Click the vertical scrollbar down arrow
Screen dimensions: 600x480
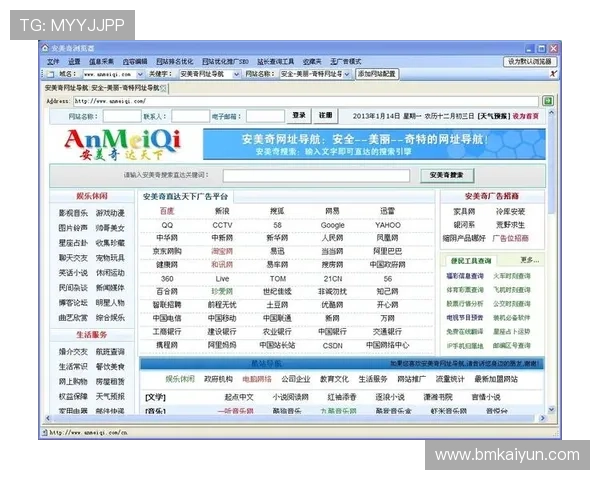click(x=552, y=410)
